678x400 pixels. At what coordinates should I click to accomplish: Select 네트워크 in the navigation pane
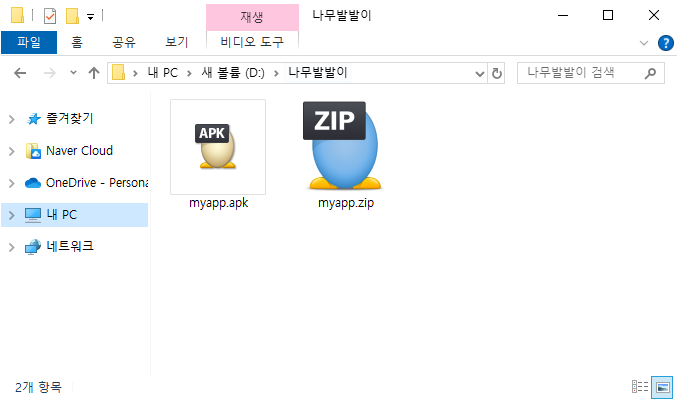(x=70, y=246)
